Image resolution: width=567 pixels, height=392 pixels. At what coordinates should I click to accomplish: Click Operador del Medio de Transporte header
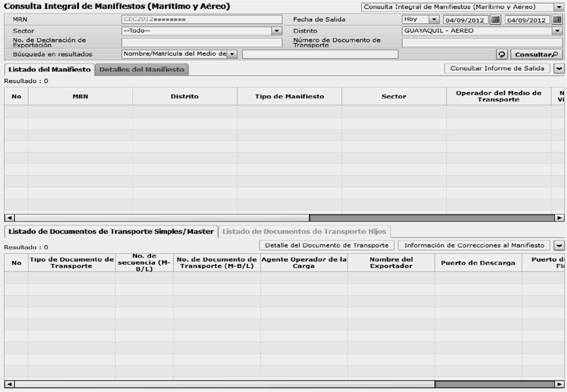tap(499, 97)
